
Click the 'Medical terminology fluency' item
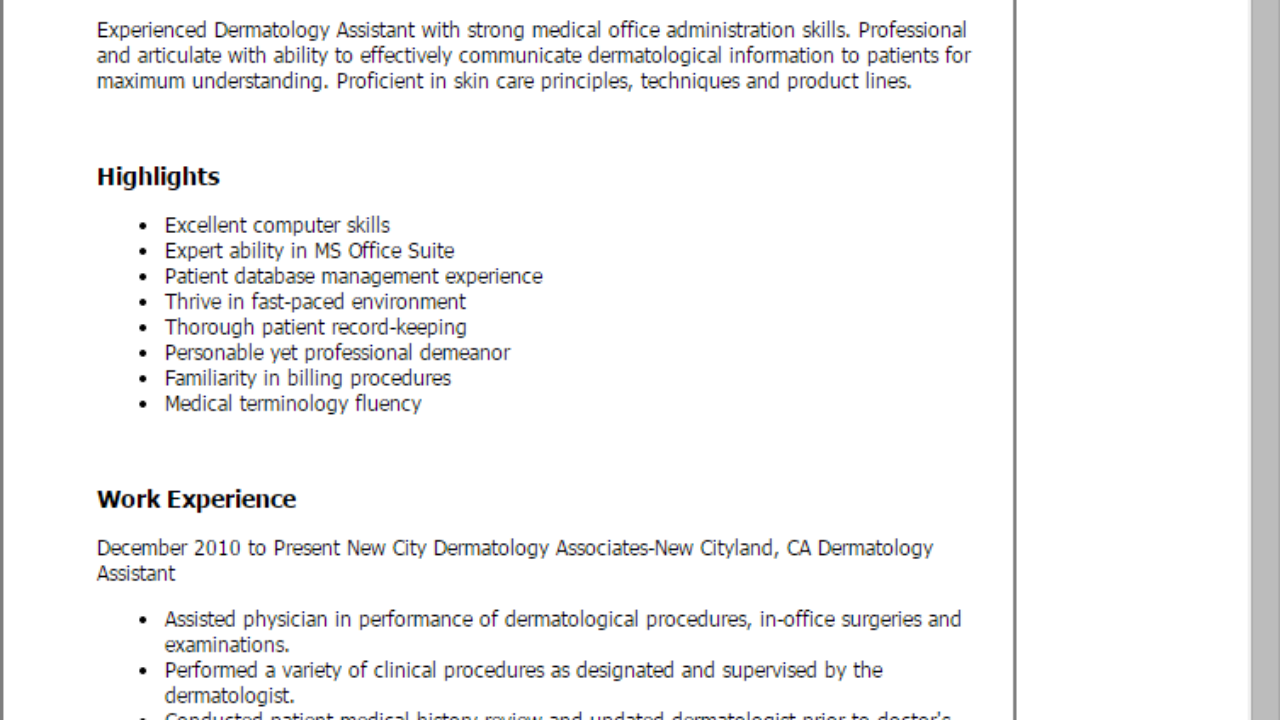(293, 404)
